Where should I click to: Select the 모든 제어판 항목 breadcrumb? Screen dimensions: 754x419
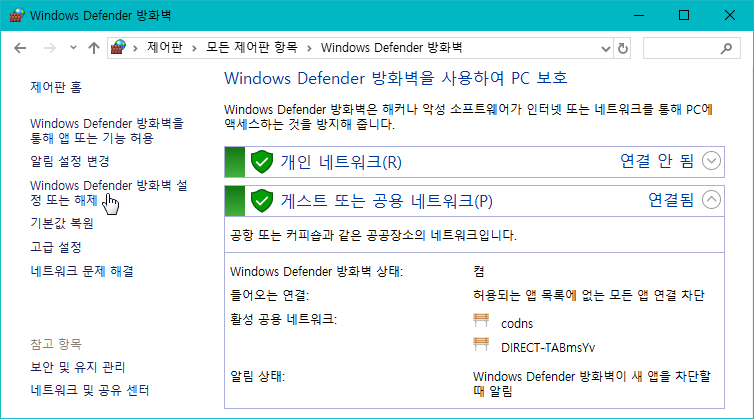[x=252, y=48]
